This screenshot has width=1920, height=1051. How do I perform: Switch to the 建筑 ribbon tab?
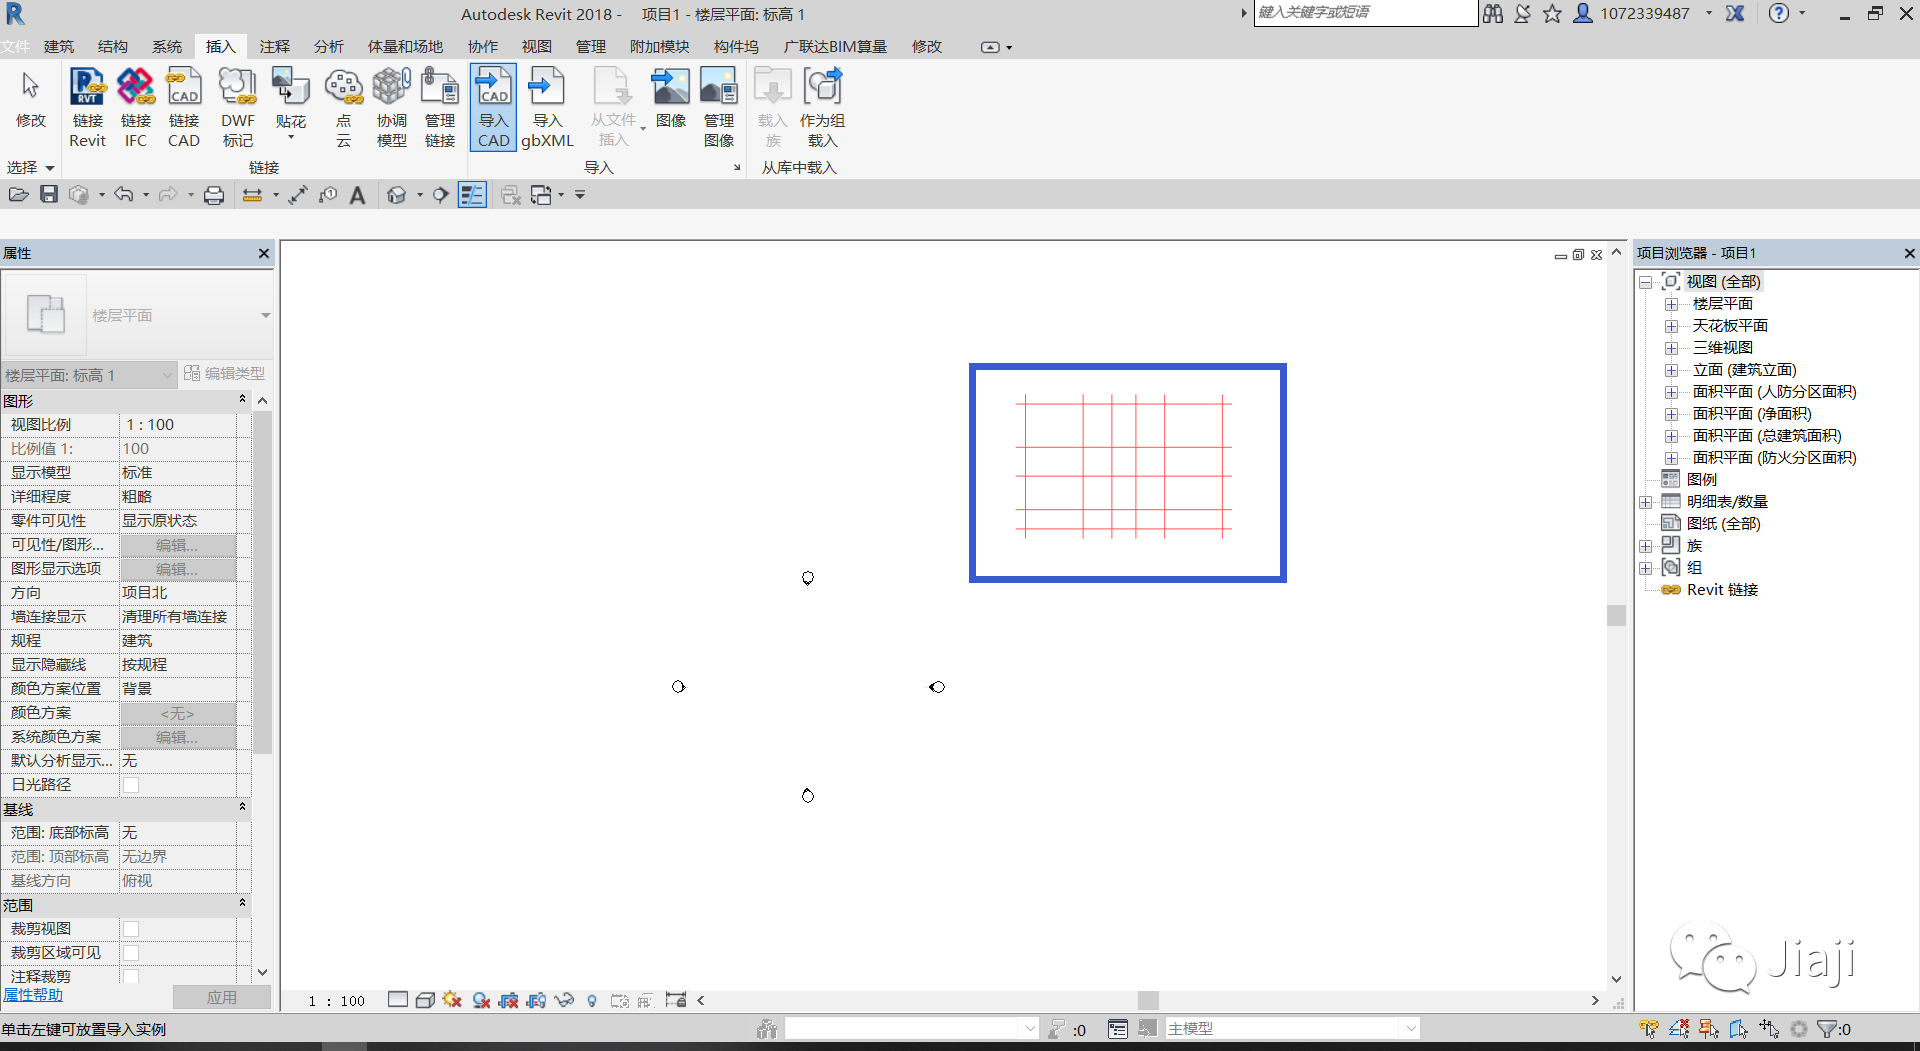coord(59,47)
